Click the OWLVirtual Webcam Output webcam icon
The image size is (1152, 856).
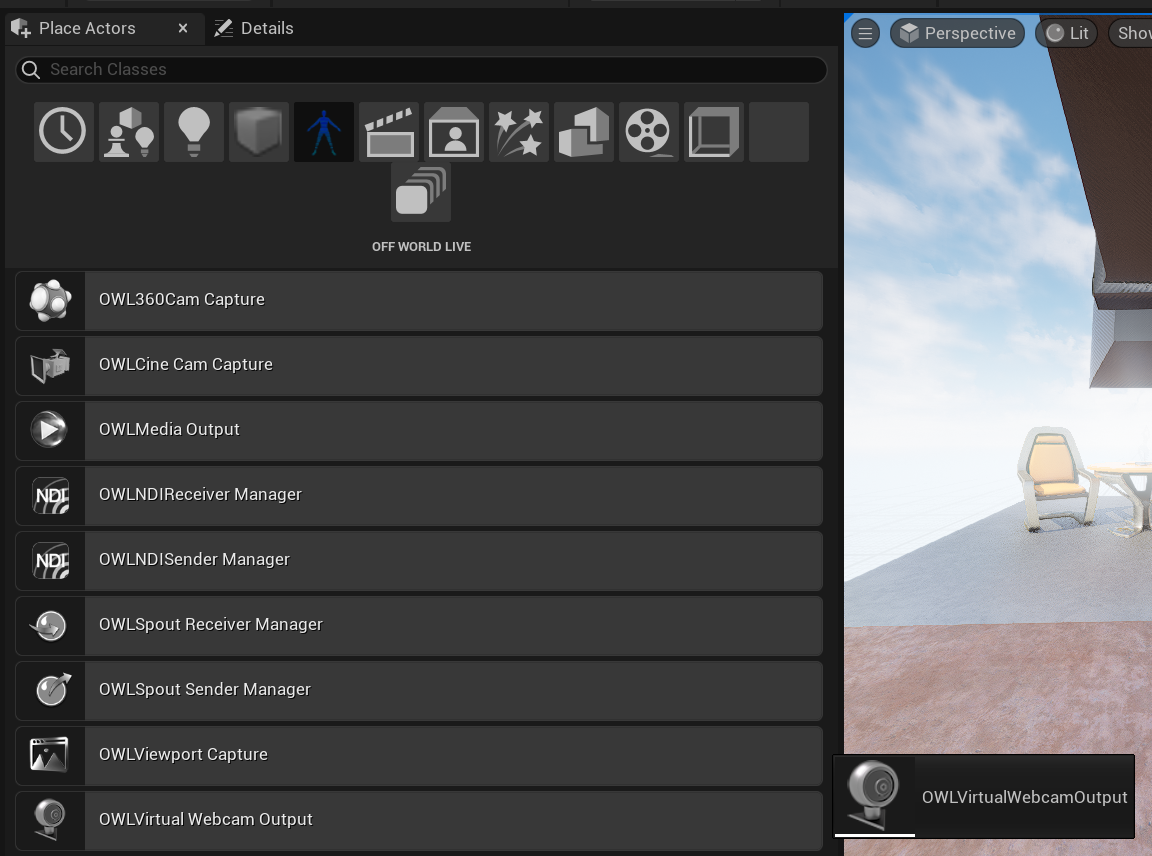coord(50,820)
